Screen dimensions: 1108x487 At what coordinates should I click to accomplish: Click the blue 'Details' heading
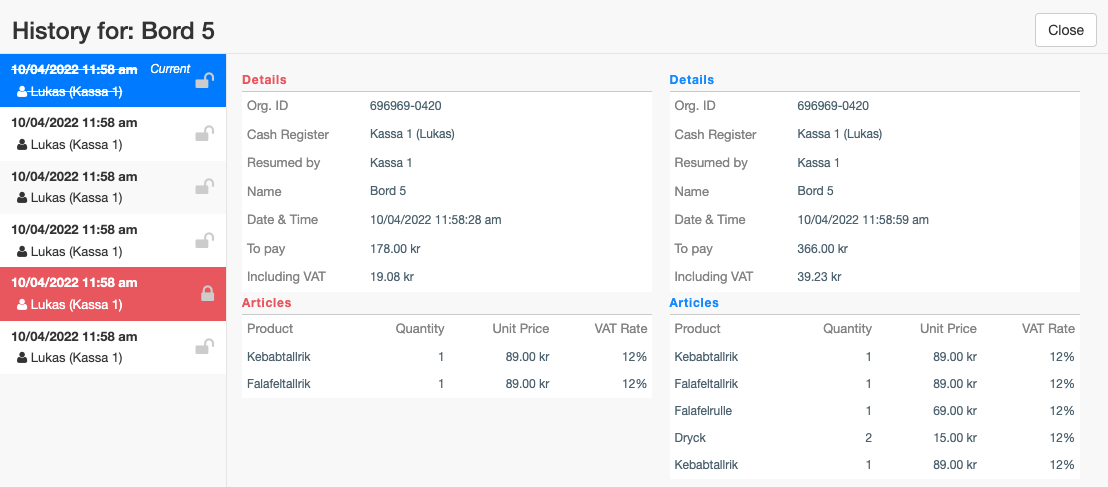click(x=692, y=80)
